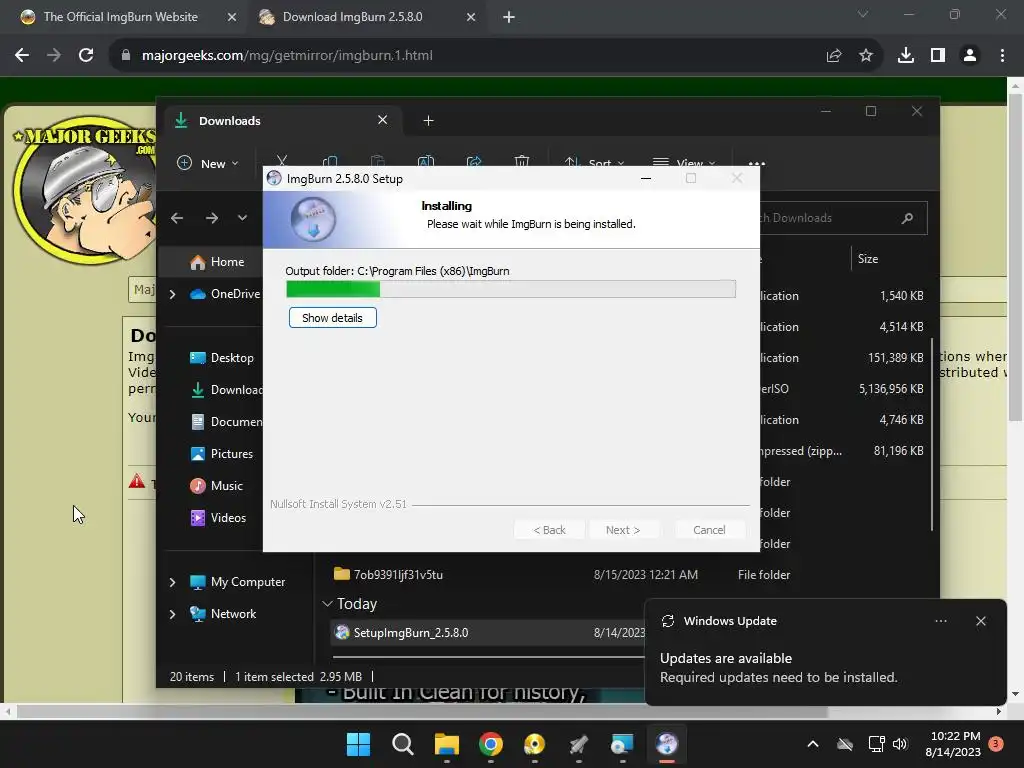Click Show details in ImgBurn setup

tap(332, 318)
